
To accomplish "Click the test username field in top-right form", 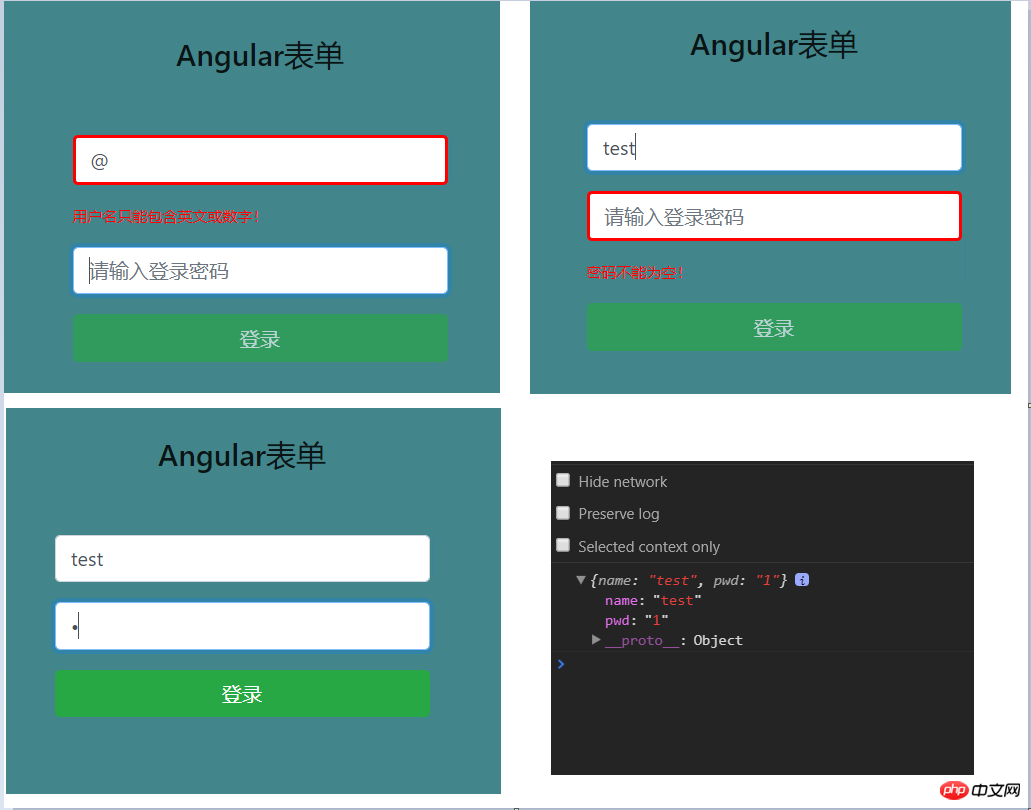I will point(773,147).
